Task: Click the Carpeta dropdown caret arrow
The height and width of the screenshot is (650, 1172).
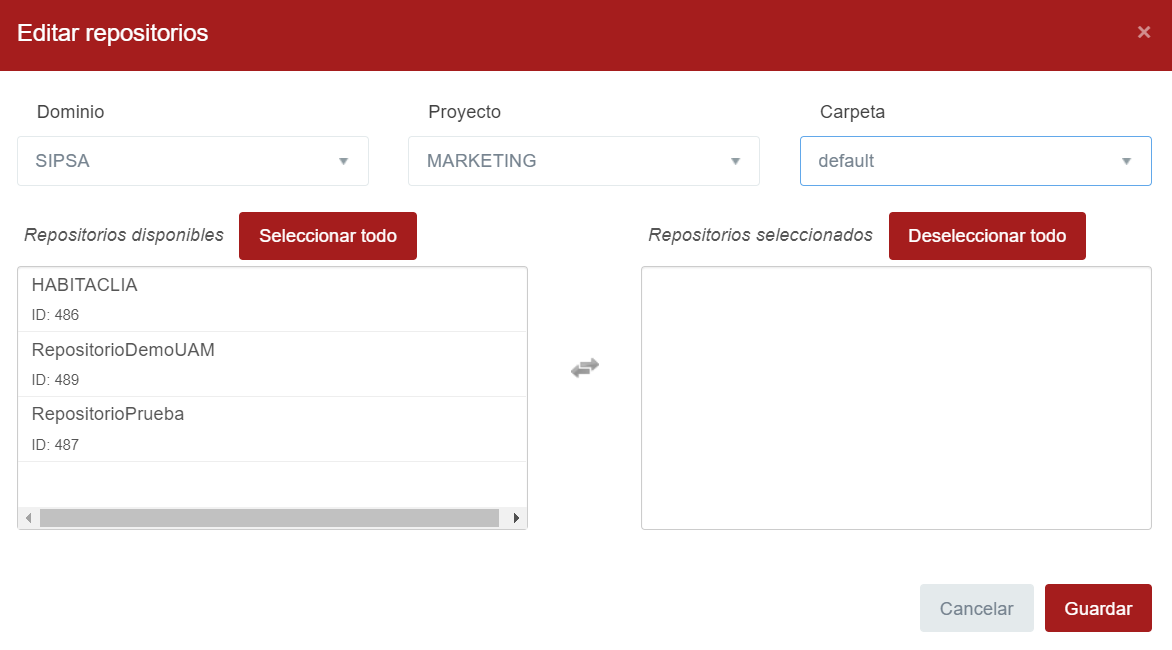Action: coord(1126,161)
